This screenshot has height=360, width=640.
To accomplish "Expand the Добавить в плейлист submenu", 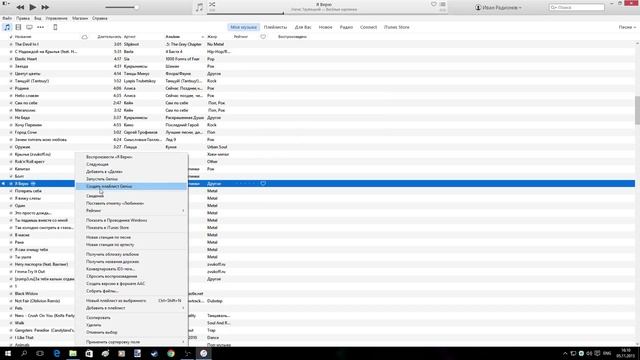I will (131, 308).
